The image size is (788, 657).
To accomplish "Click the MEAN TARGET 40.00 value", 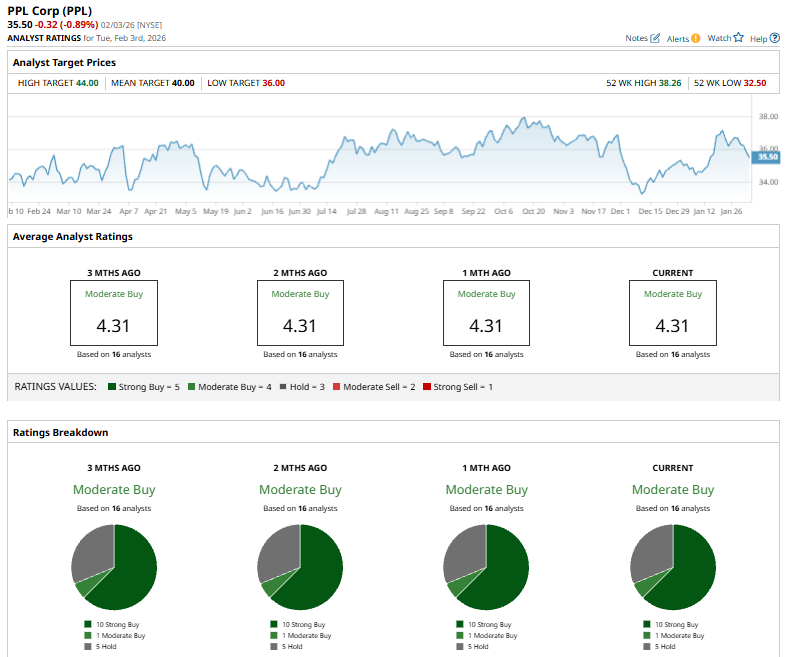I will (183, 83).
